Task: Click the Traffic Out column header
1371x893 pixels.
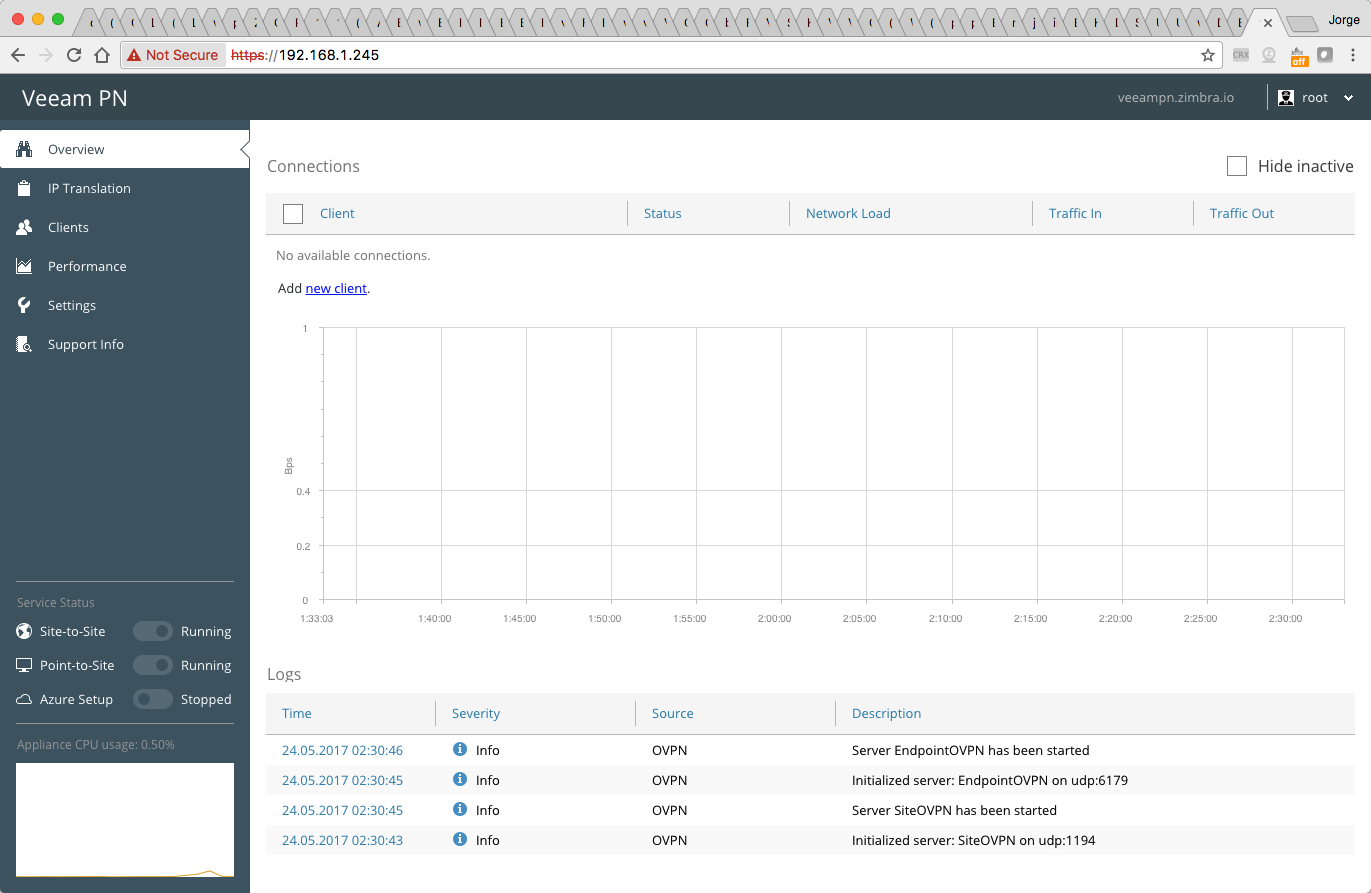Action: [1242, 213]
